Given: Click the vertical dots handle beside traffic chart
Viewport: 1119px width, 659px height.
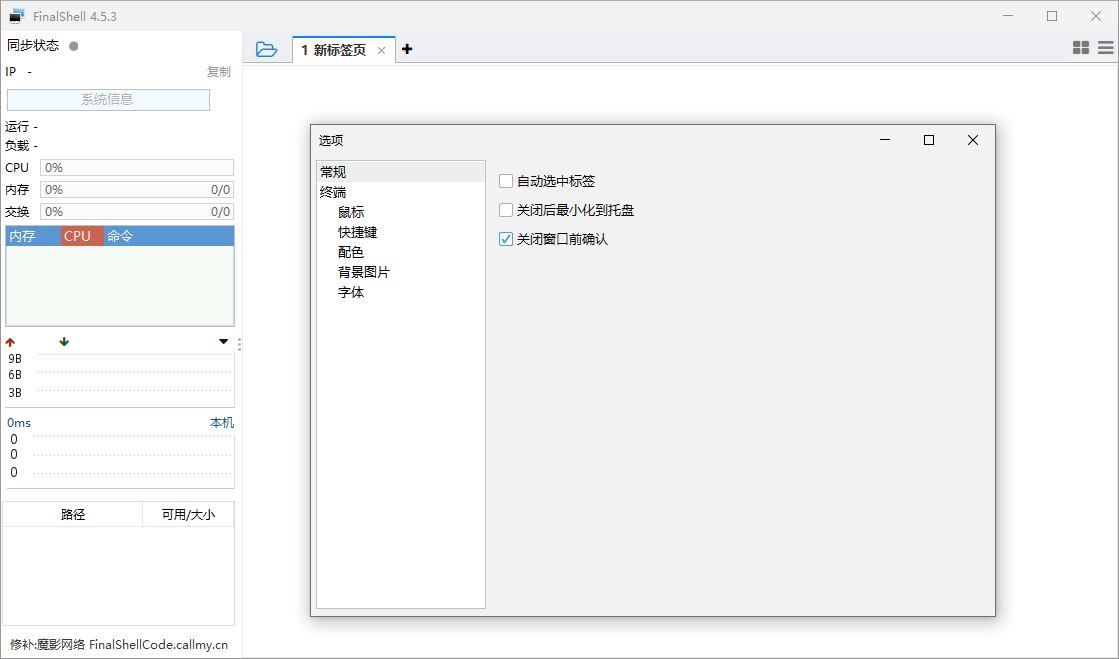Looking at the screenshot, I should (239, 344).
